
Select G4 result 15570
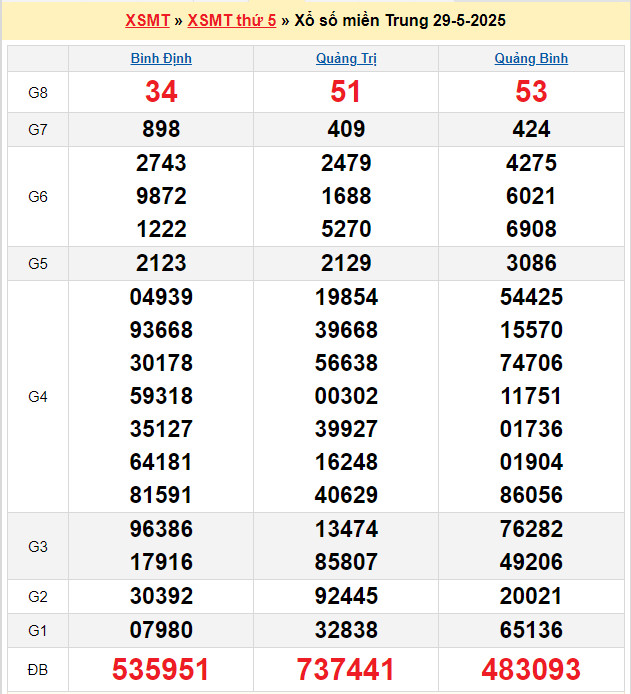[531, 330]
